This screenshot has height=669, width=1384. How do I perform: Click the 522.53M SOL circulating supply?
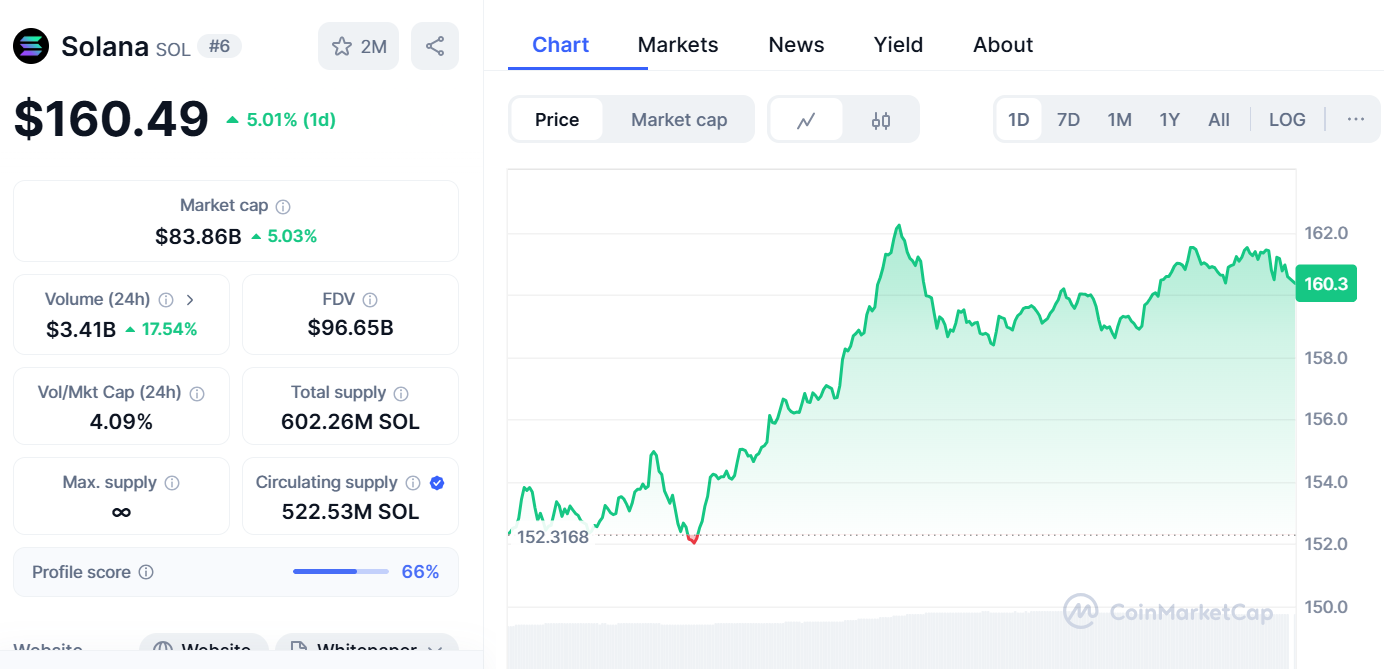coord(350,512)
